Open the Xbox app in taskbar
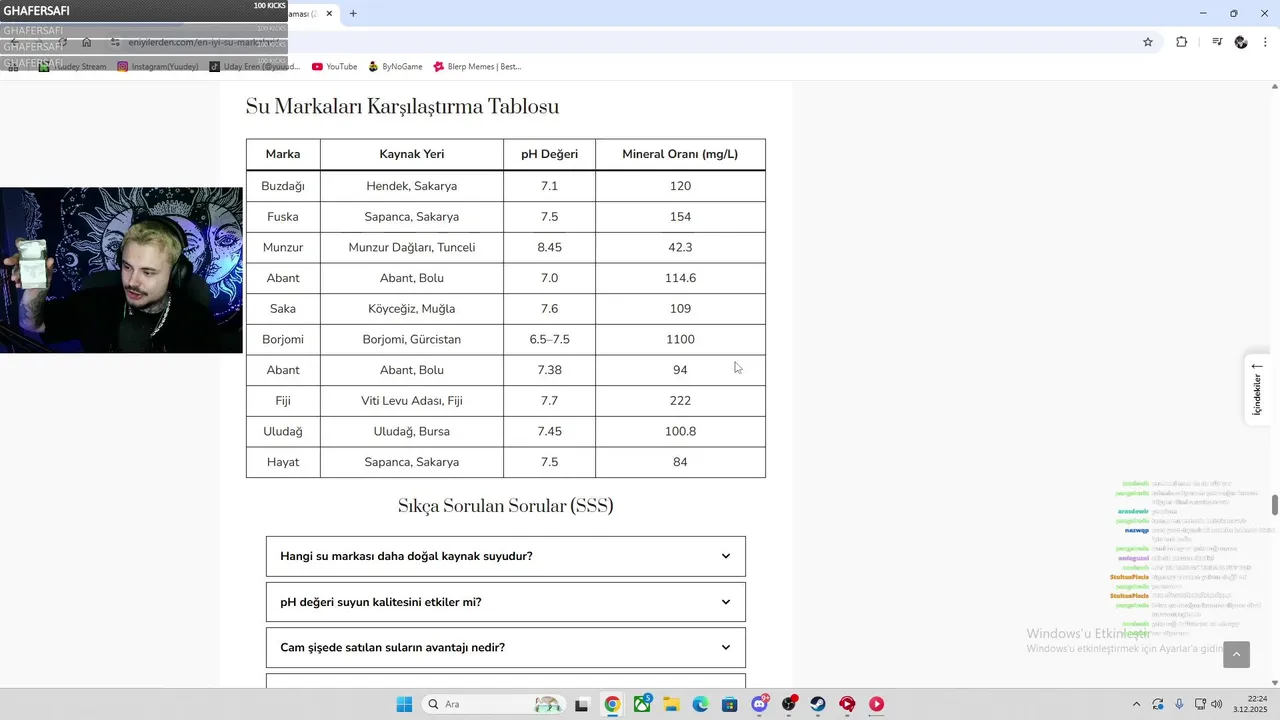This screenshot has width=1280, height=720. pyautogui.click(x=642, y=704)
